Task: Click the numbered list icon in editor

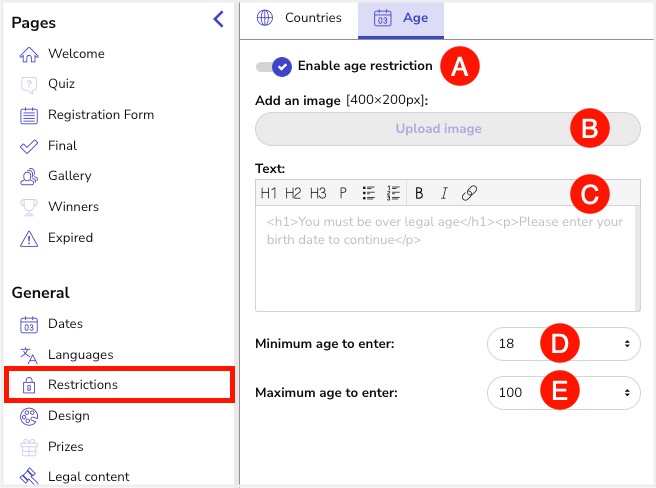Action: [393, 193]
